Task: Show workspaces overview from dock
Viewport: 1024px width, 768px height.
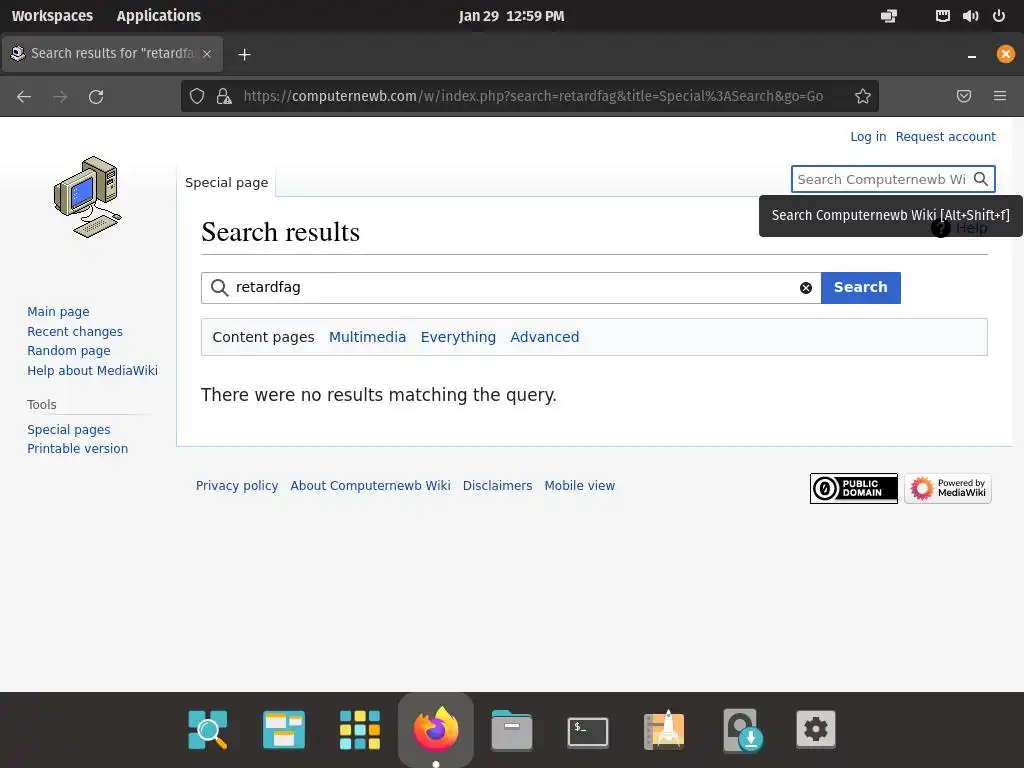Action: tap(283, 729)
